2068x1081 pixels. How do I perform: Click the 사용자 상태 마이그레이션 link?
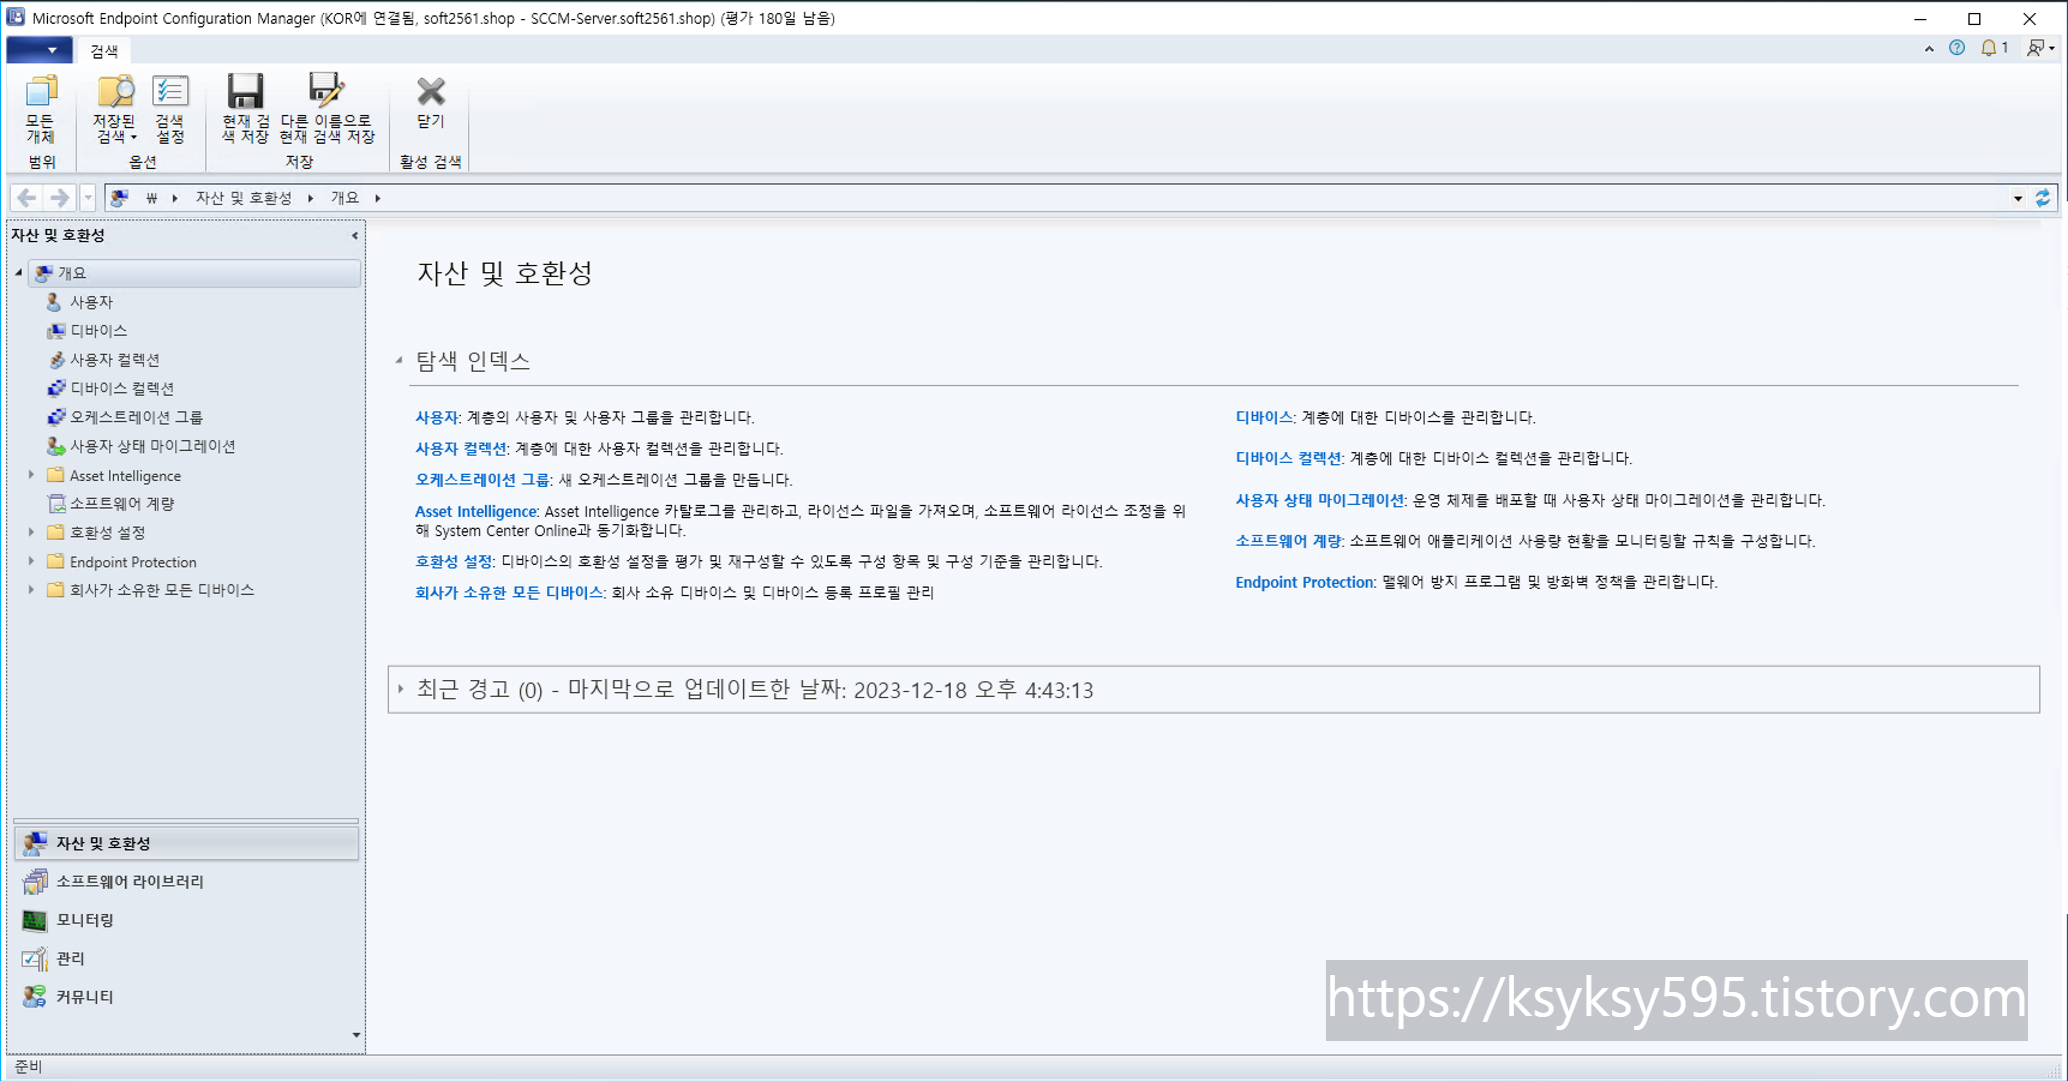click(x=1318, y=500)
